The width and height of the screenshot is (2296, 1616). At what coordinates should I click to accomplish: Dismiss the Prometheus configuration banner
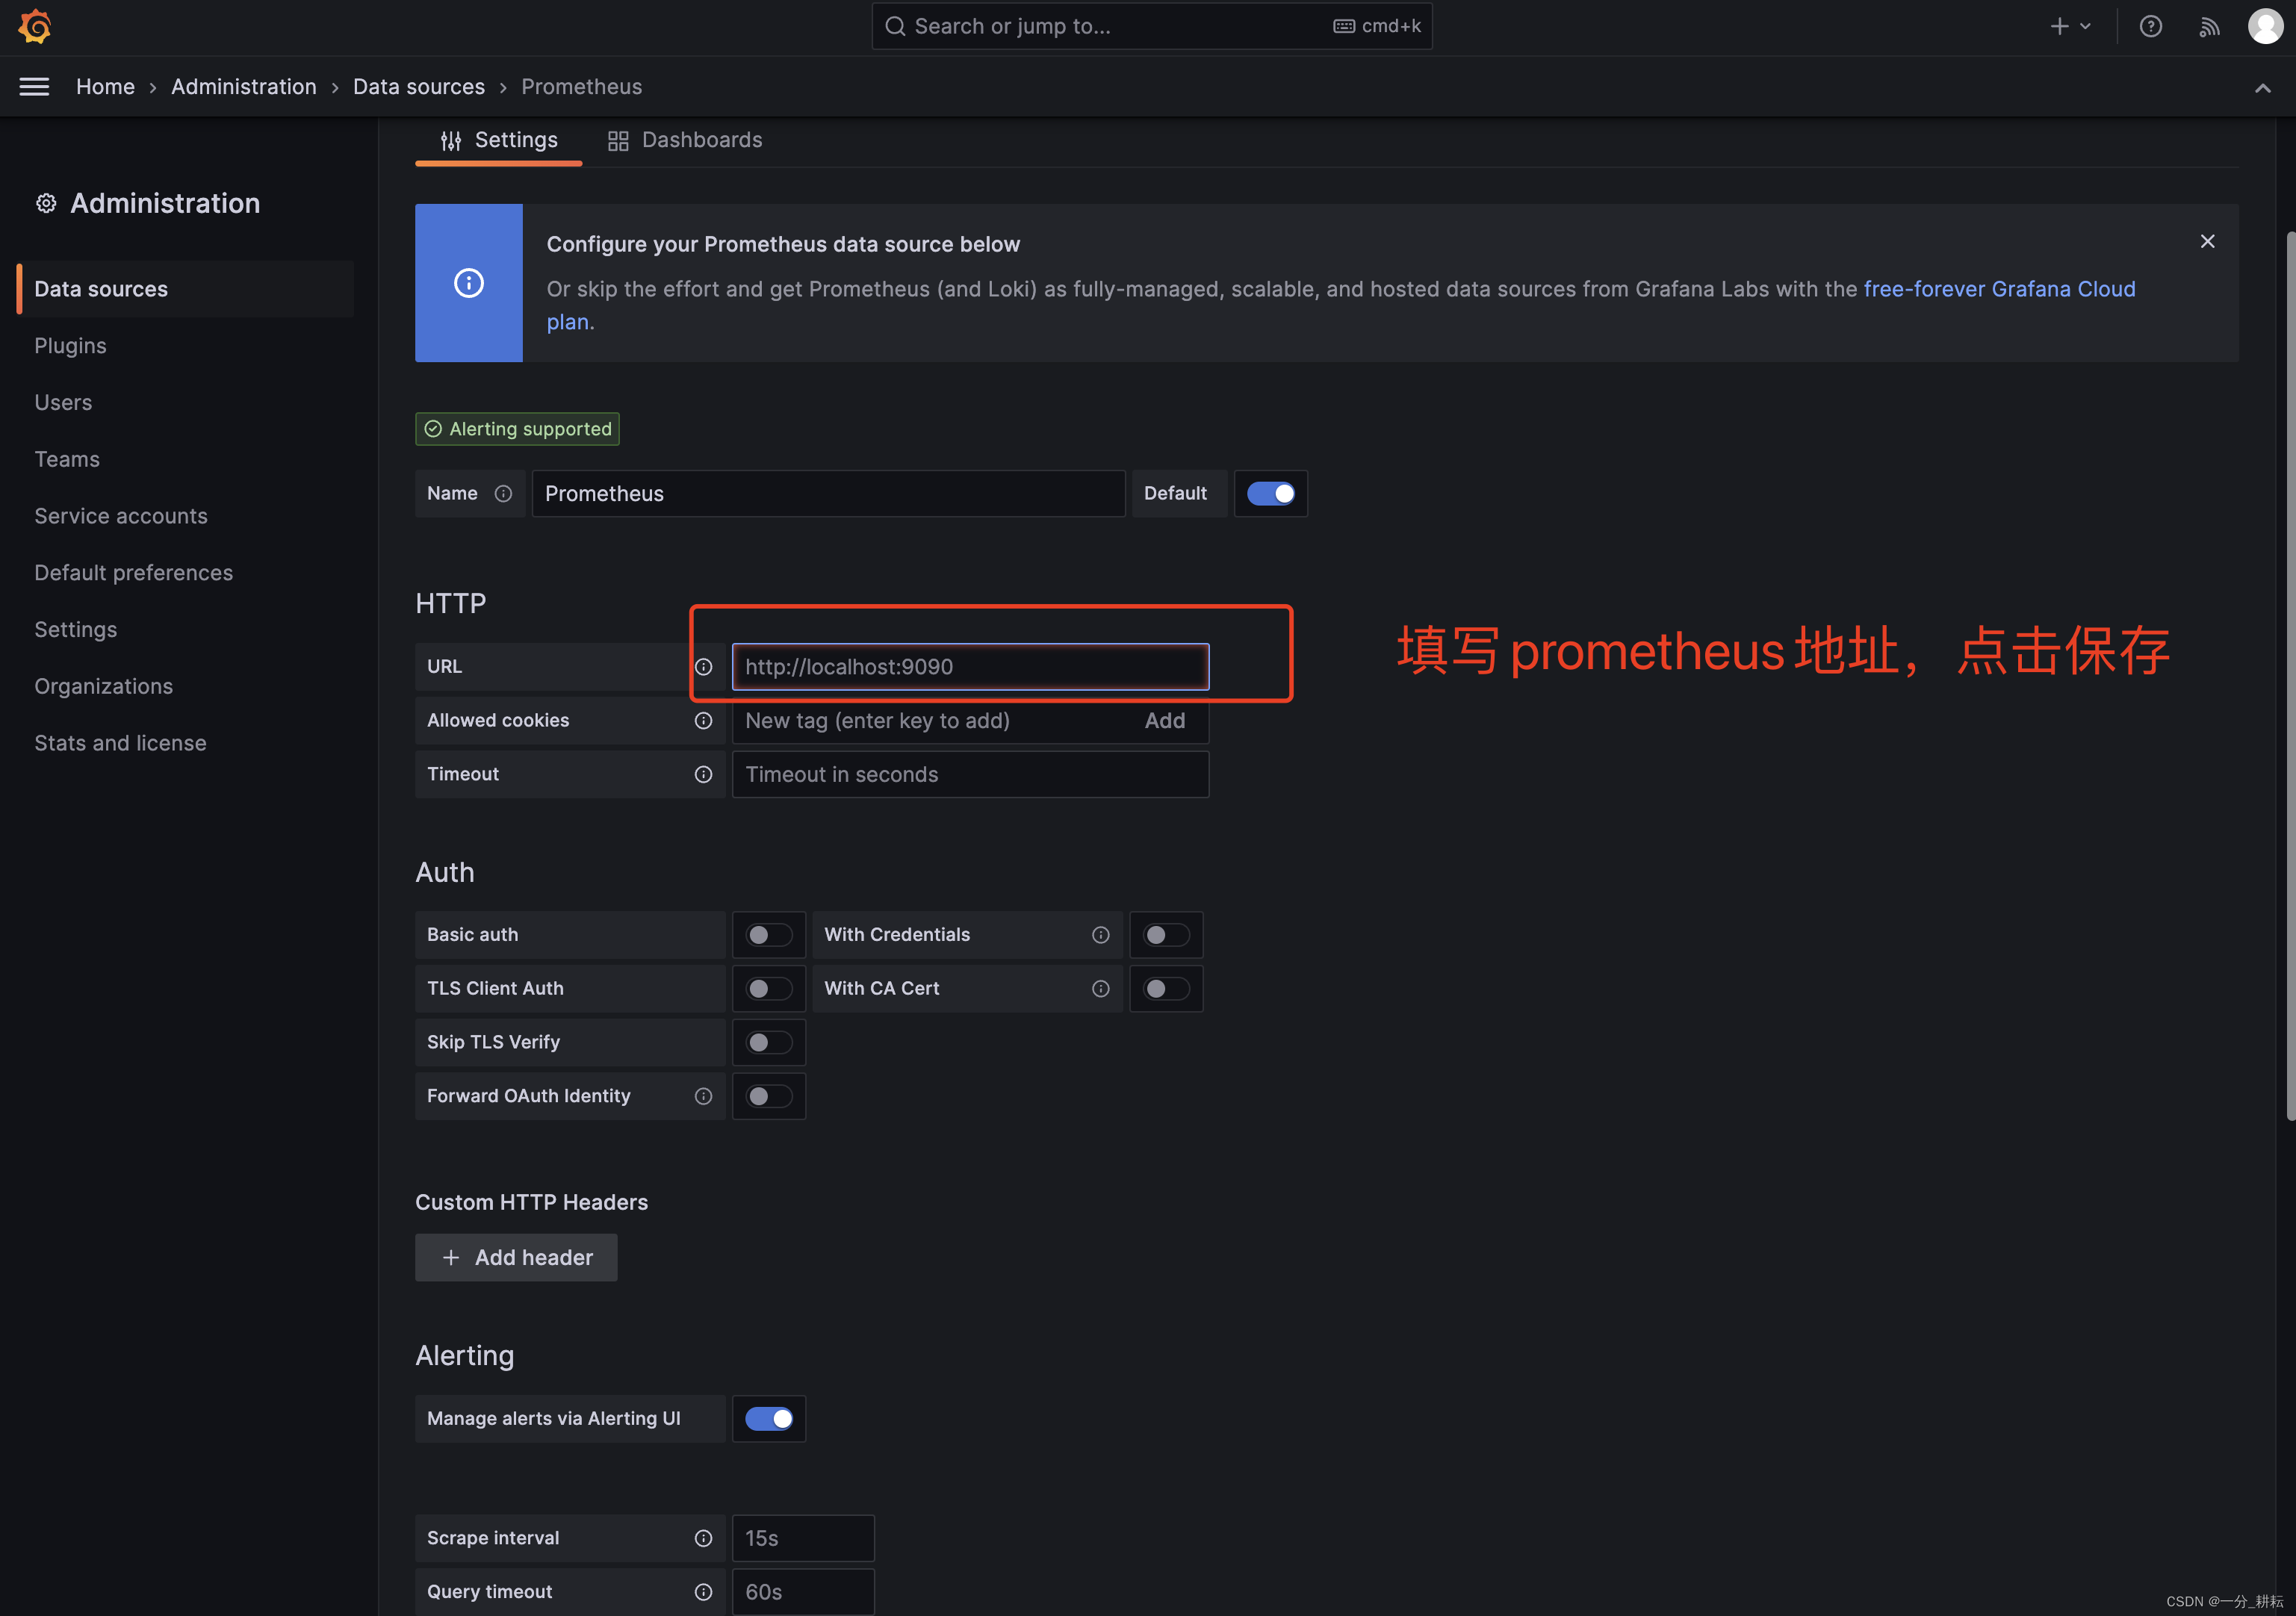(2207, 241)
